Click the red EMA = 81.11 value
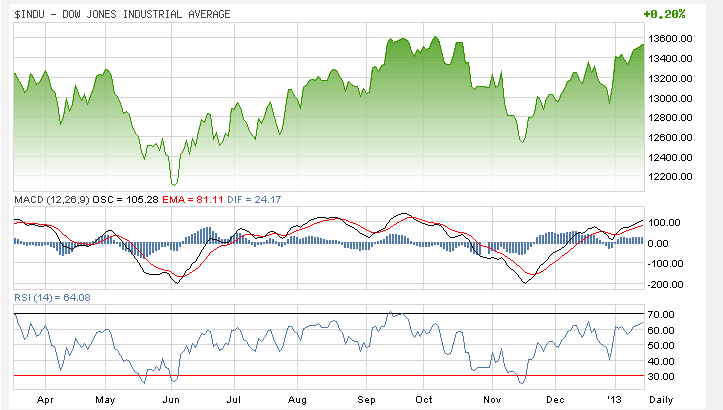This screenshot has height=410, width=723. click(193, 200)
